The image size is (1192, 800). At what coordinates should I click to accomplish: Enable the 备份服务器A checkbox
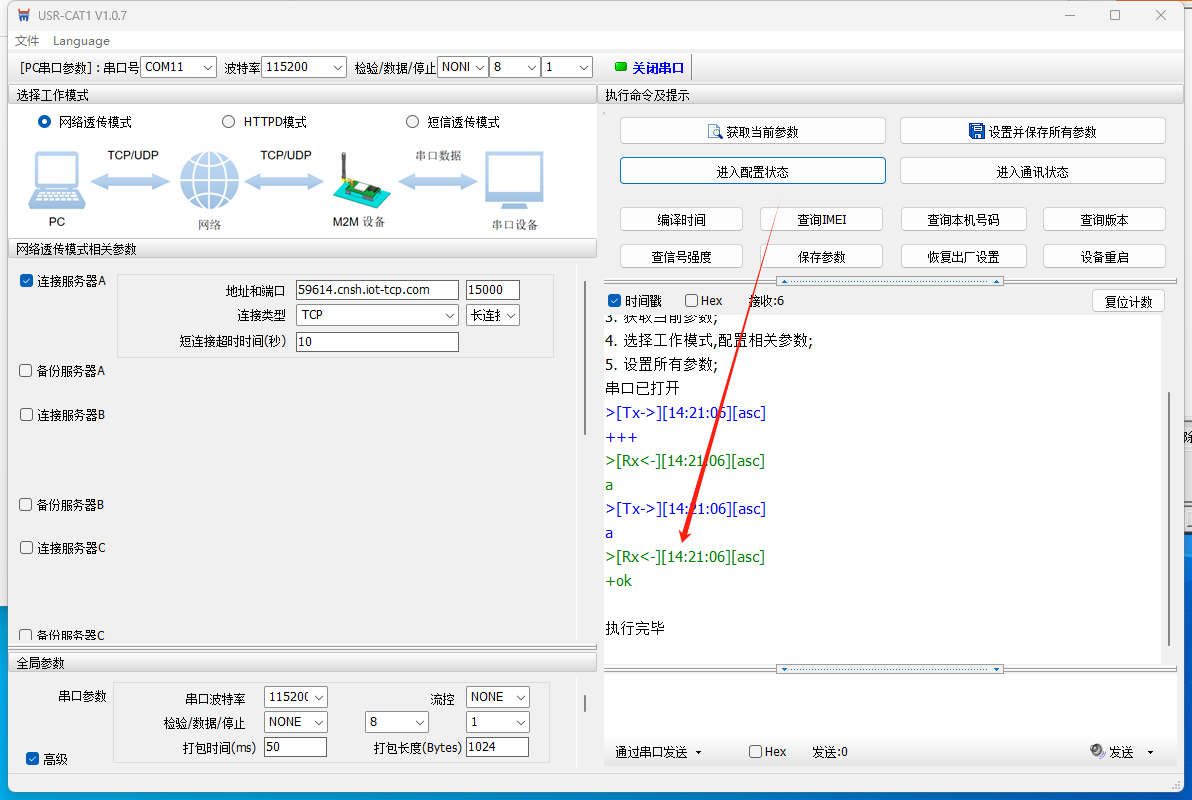[26, 371]
